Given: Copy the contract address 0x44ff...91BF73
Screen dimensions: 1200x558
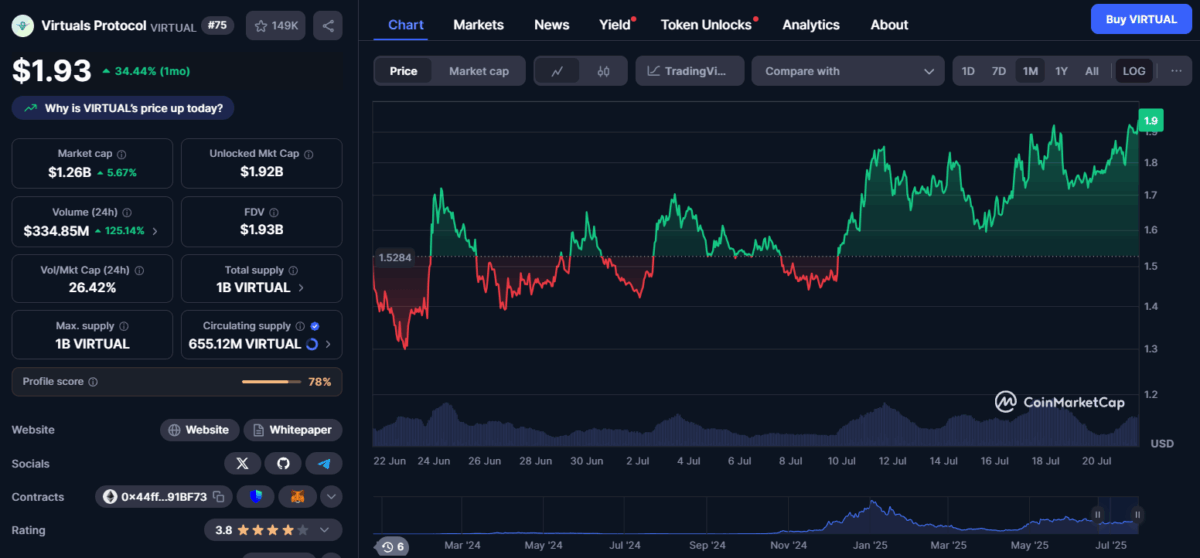Looking at the screenshot, I should pos(217,496).
